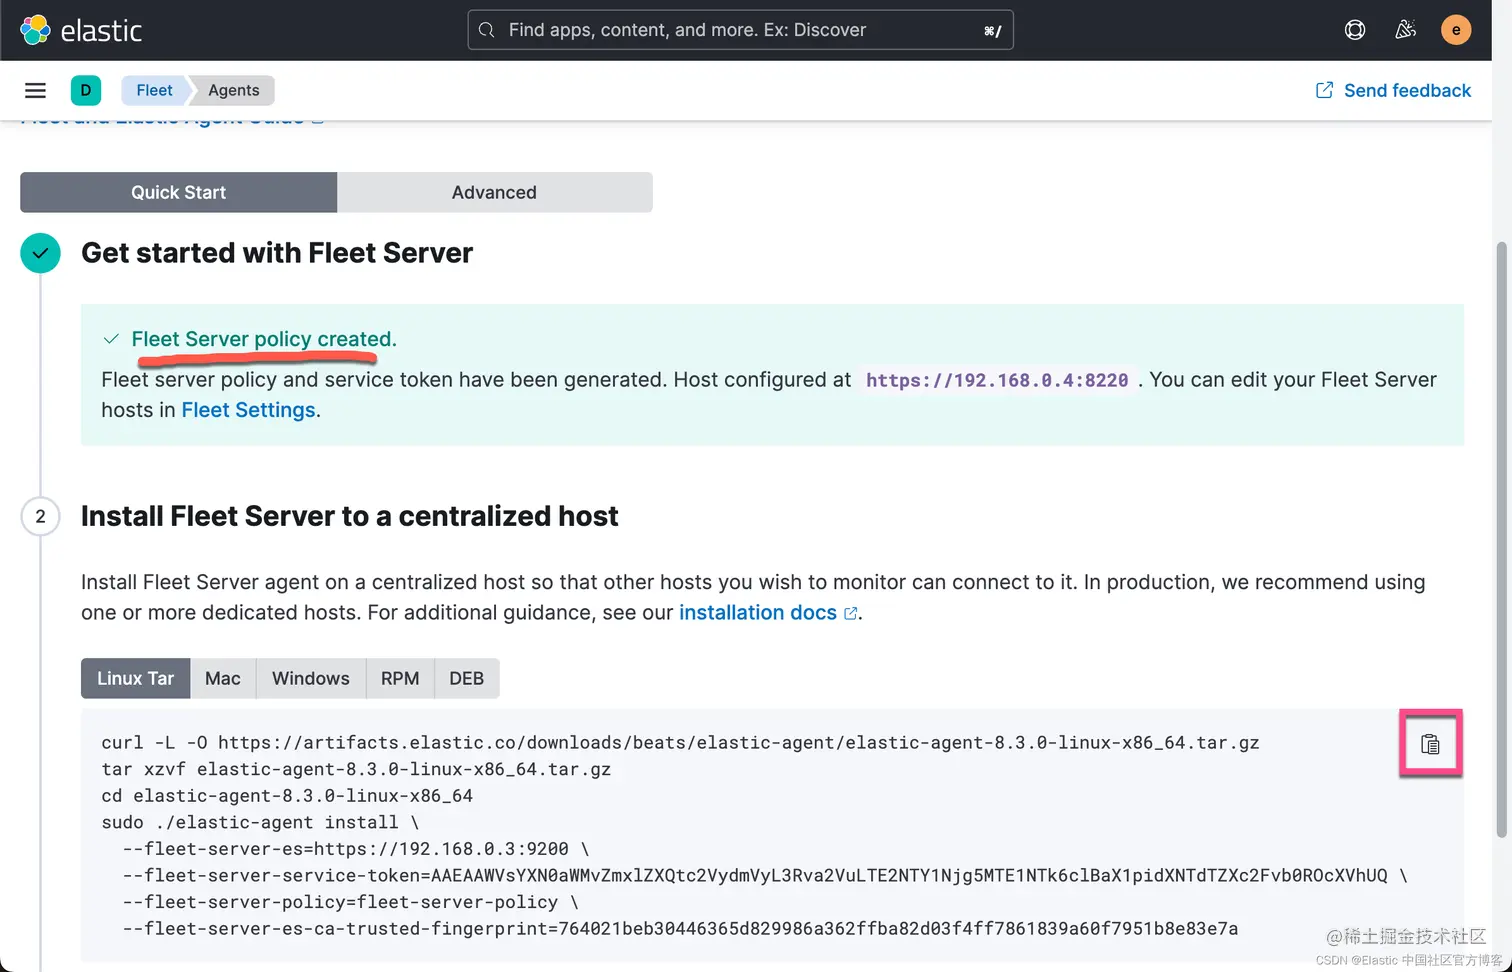Click the installation docs external-link icon

850,613
